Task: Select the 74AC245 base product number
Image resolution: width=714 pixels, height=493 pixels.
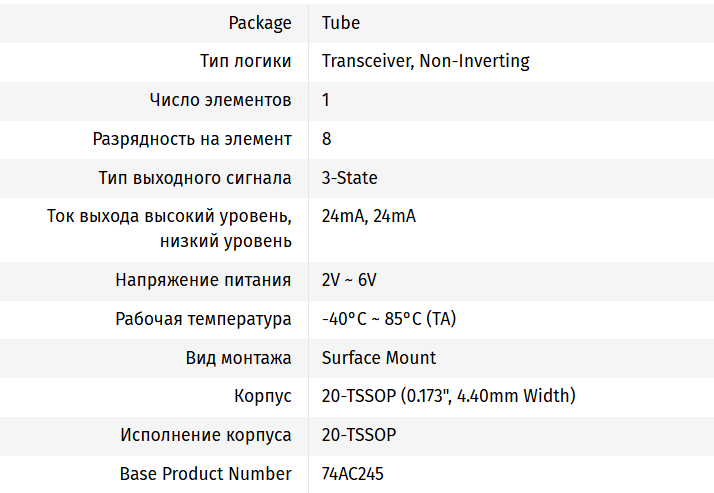Action: (352, 474)
